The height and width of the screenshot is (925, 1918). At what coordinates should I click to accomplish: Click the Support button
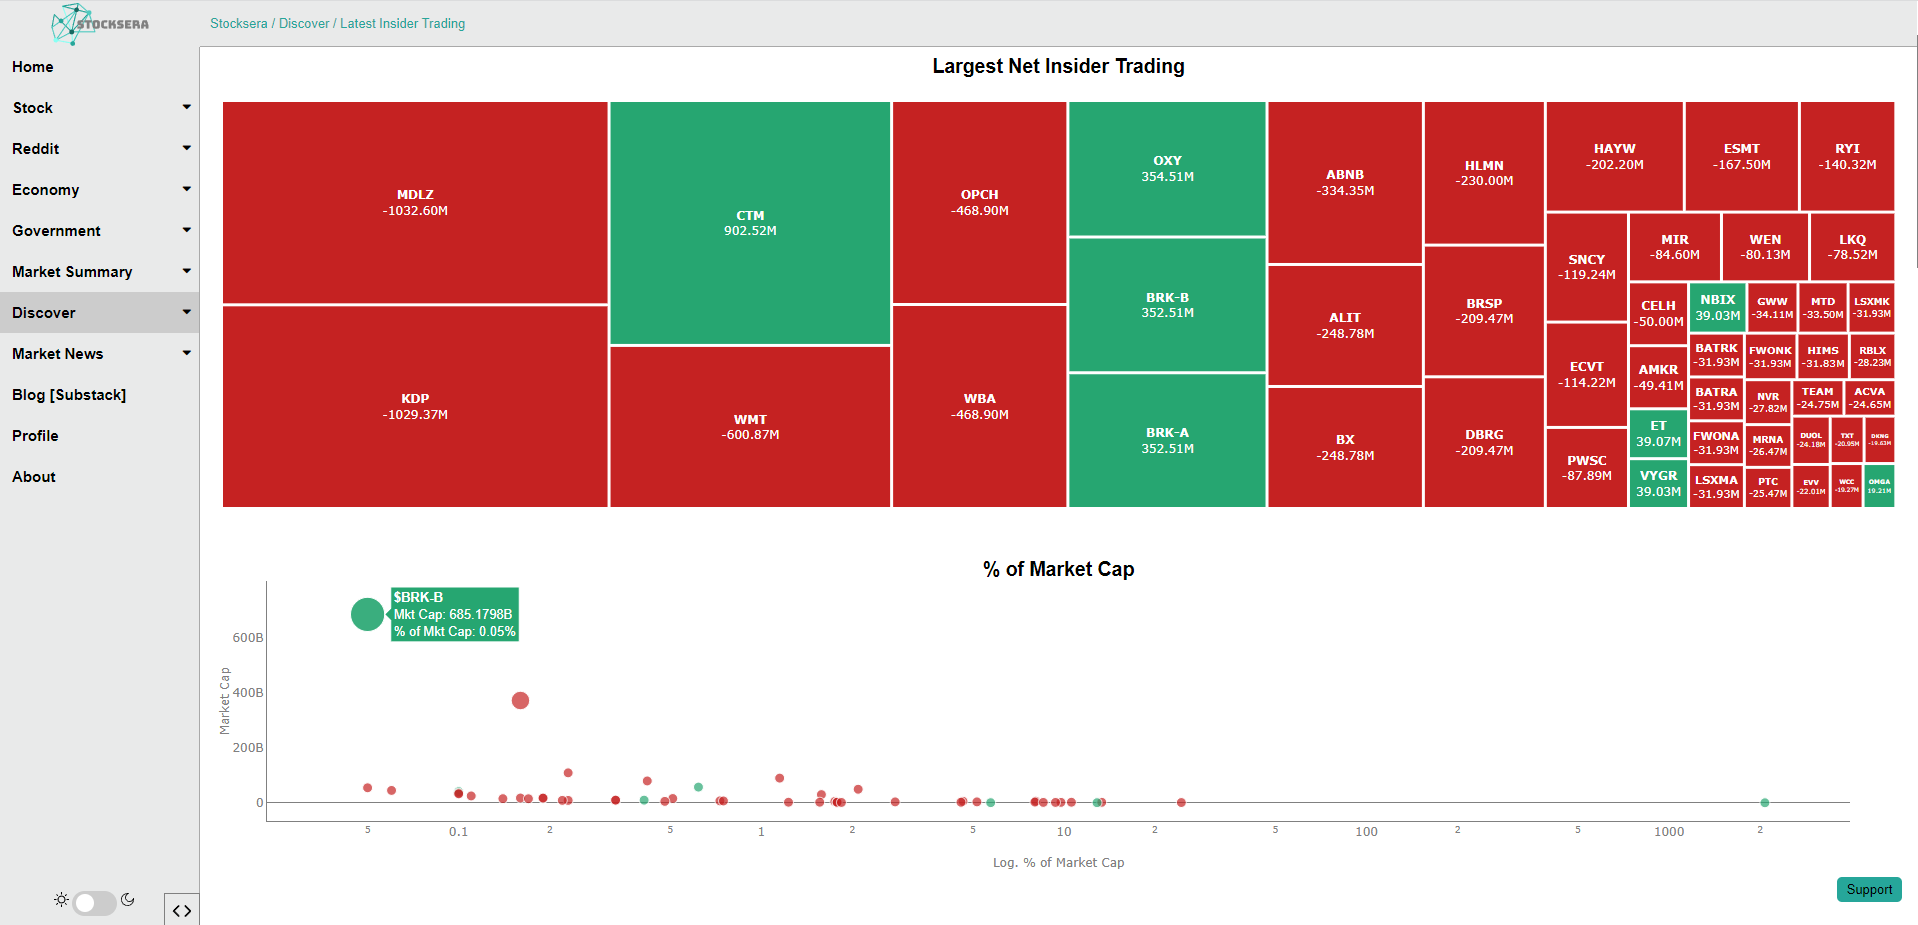coord(1869,889)
